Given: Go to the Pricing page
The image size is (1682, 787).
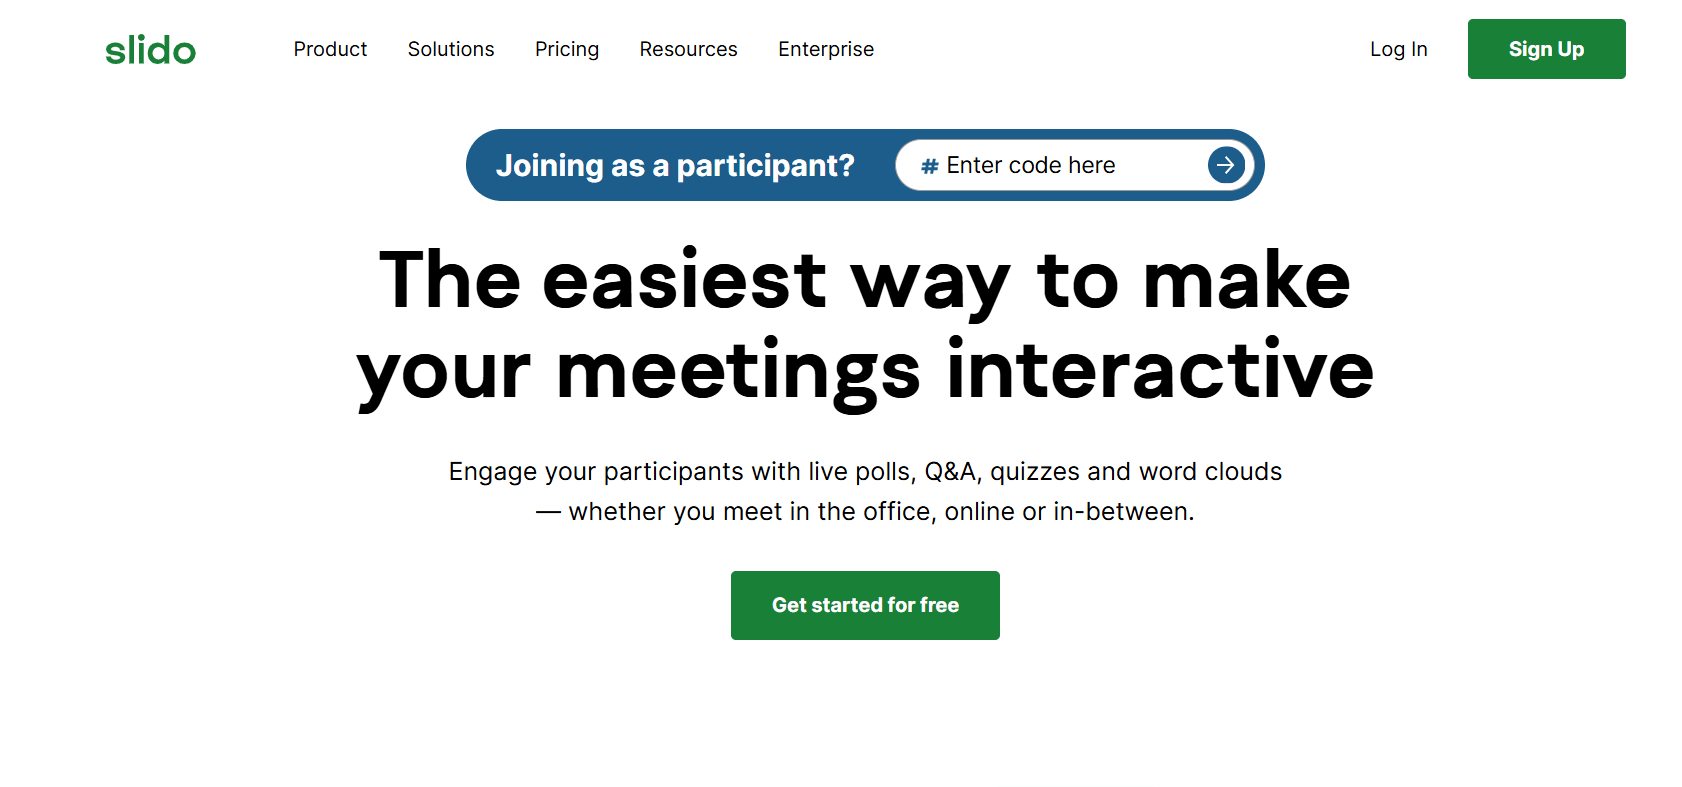Looking at the screenshot, I should 567,49.
